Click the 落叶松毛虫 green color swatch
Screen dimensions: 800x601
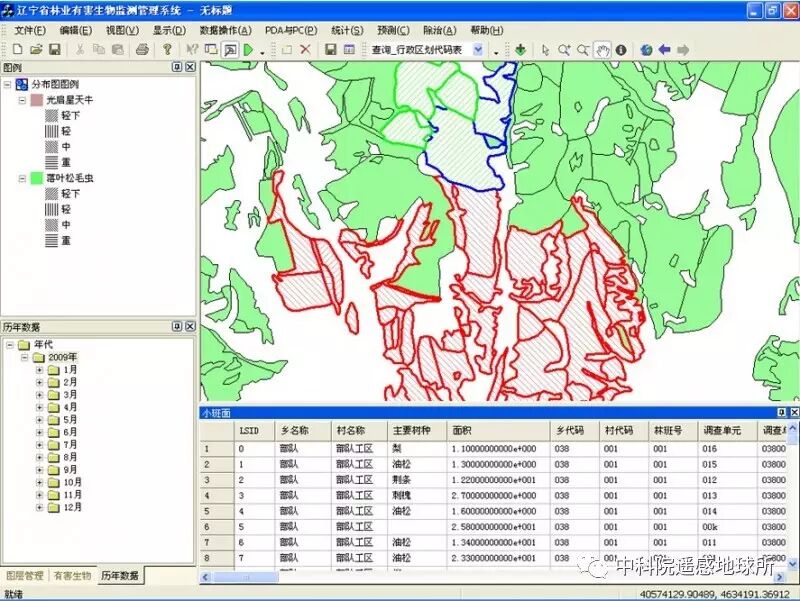point(36,178)
